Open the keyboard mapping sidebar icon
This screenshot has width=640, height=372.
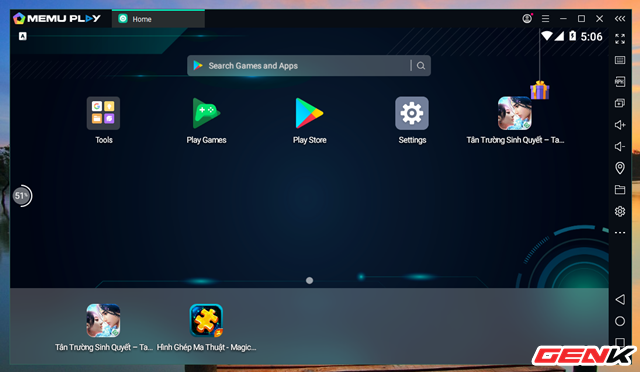point(620,60)
